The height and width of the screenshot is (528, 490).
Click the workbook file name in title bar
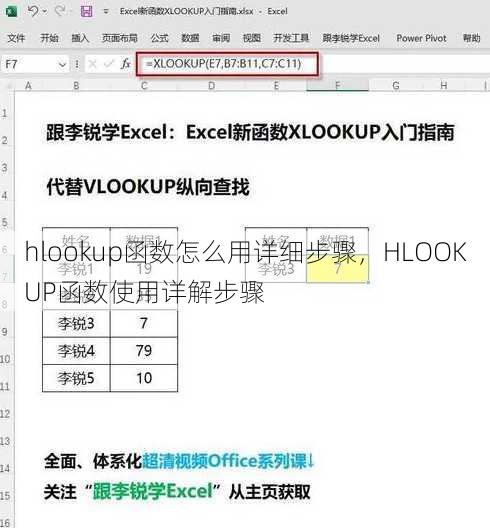(x=187, y=11)
